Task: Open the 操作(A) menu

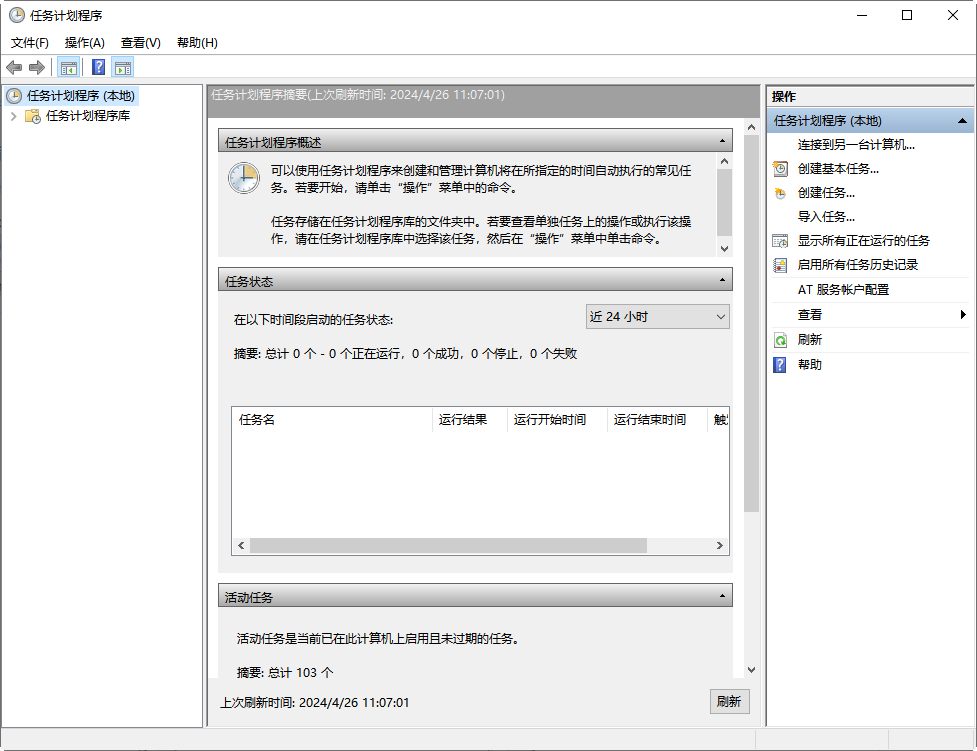Action: pos(84,42)
